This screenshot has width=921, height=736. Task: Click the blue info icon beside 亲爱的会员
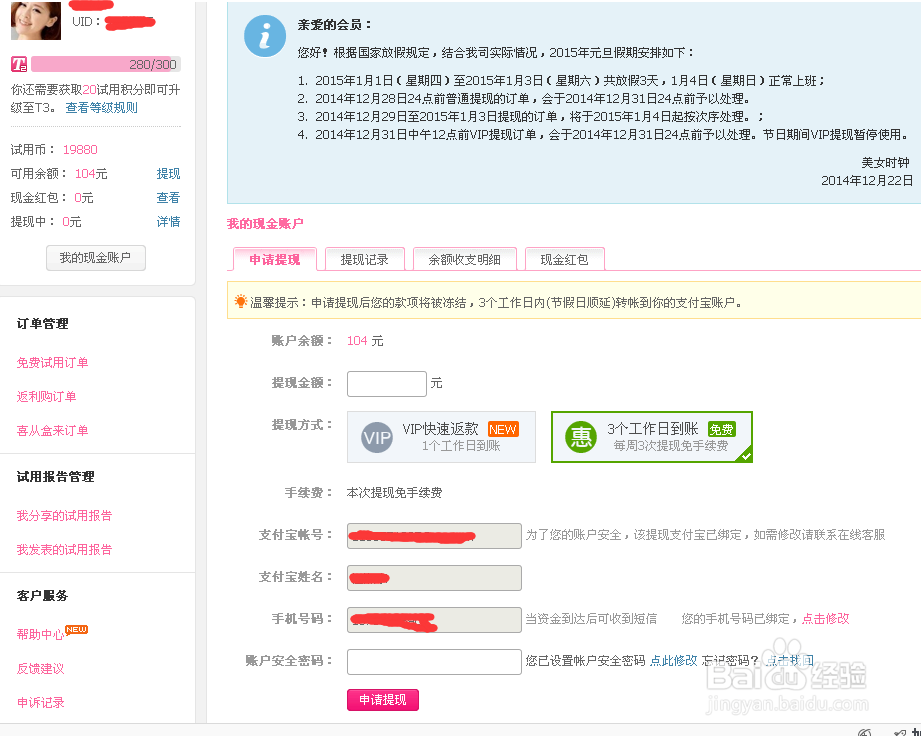click(263, 36)
